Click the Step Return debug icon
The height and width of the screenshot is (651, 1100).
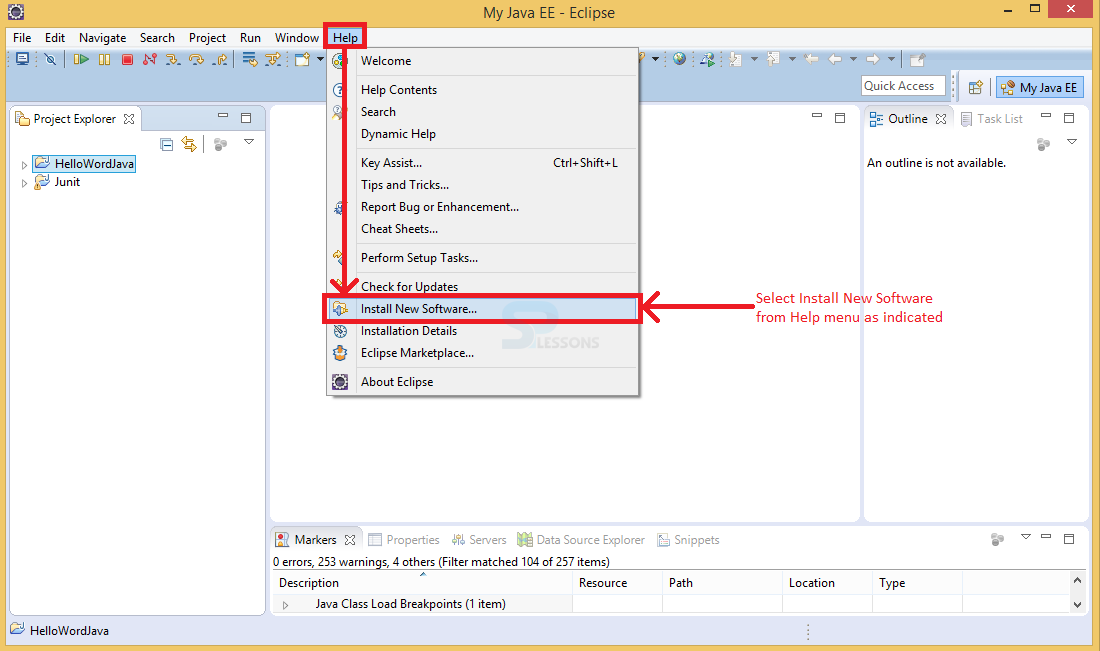(x=220, y=60)
